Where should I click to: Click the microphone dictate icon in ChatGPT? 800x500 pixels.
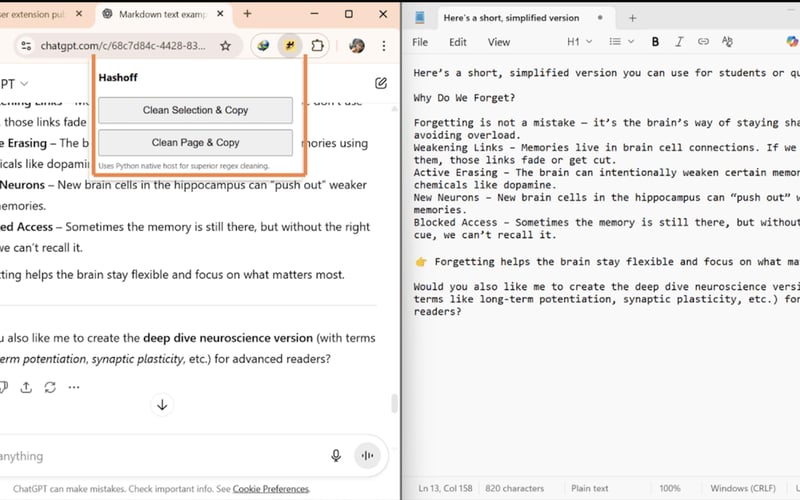pyautogui.click(x=336, y=456)
